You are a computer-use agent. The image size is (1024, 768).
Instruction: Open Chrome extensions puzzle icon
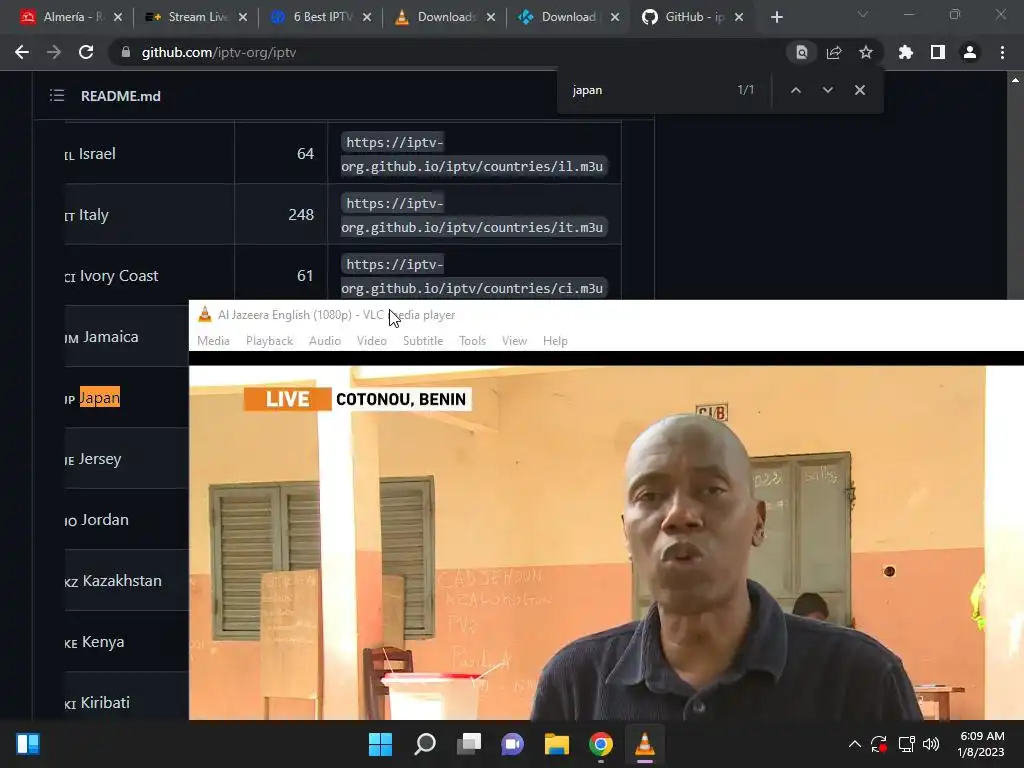point(905,52)
